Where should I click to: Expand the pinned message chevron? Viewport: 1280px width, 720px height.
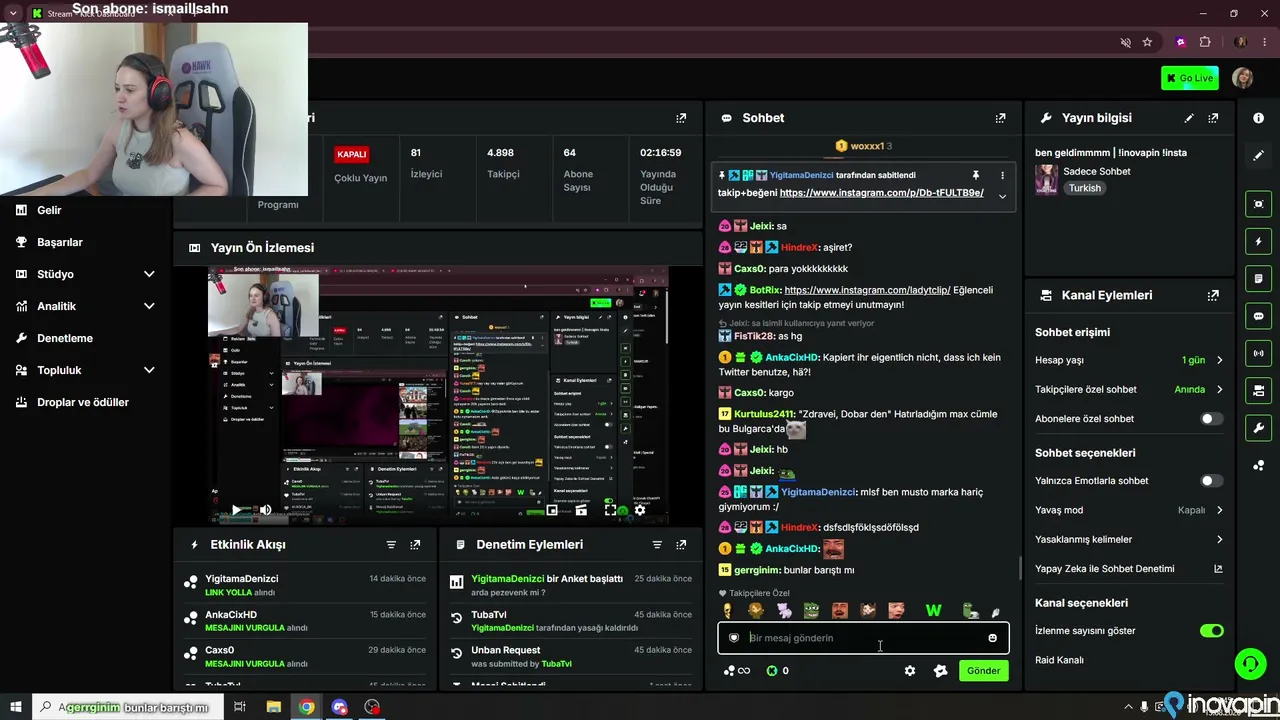point(1002,196)
